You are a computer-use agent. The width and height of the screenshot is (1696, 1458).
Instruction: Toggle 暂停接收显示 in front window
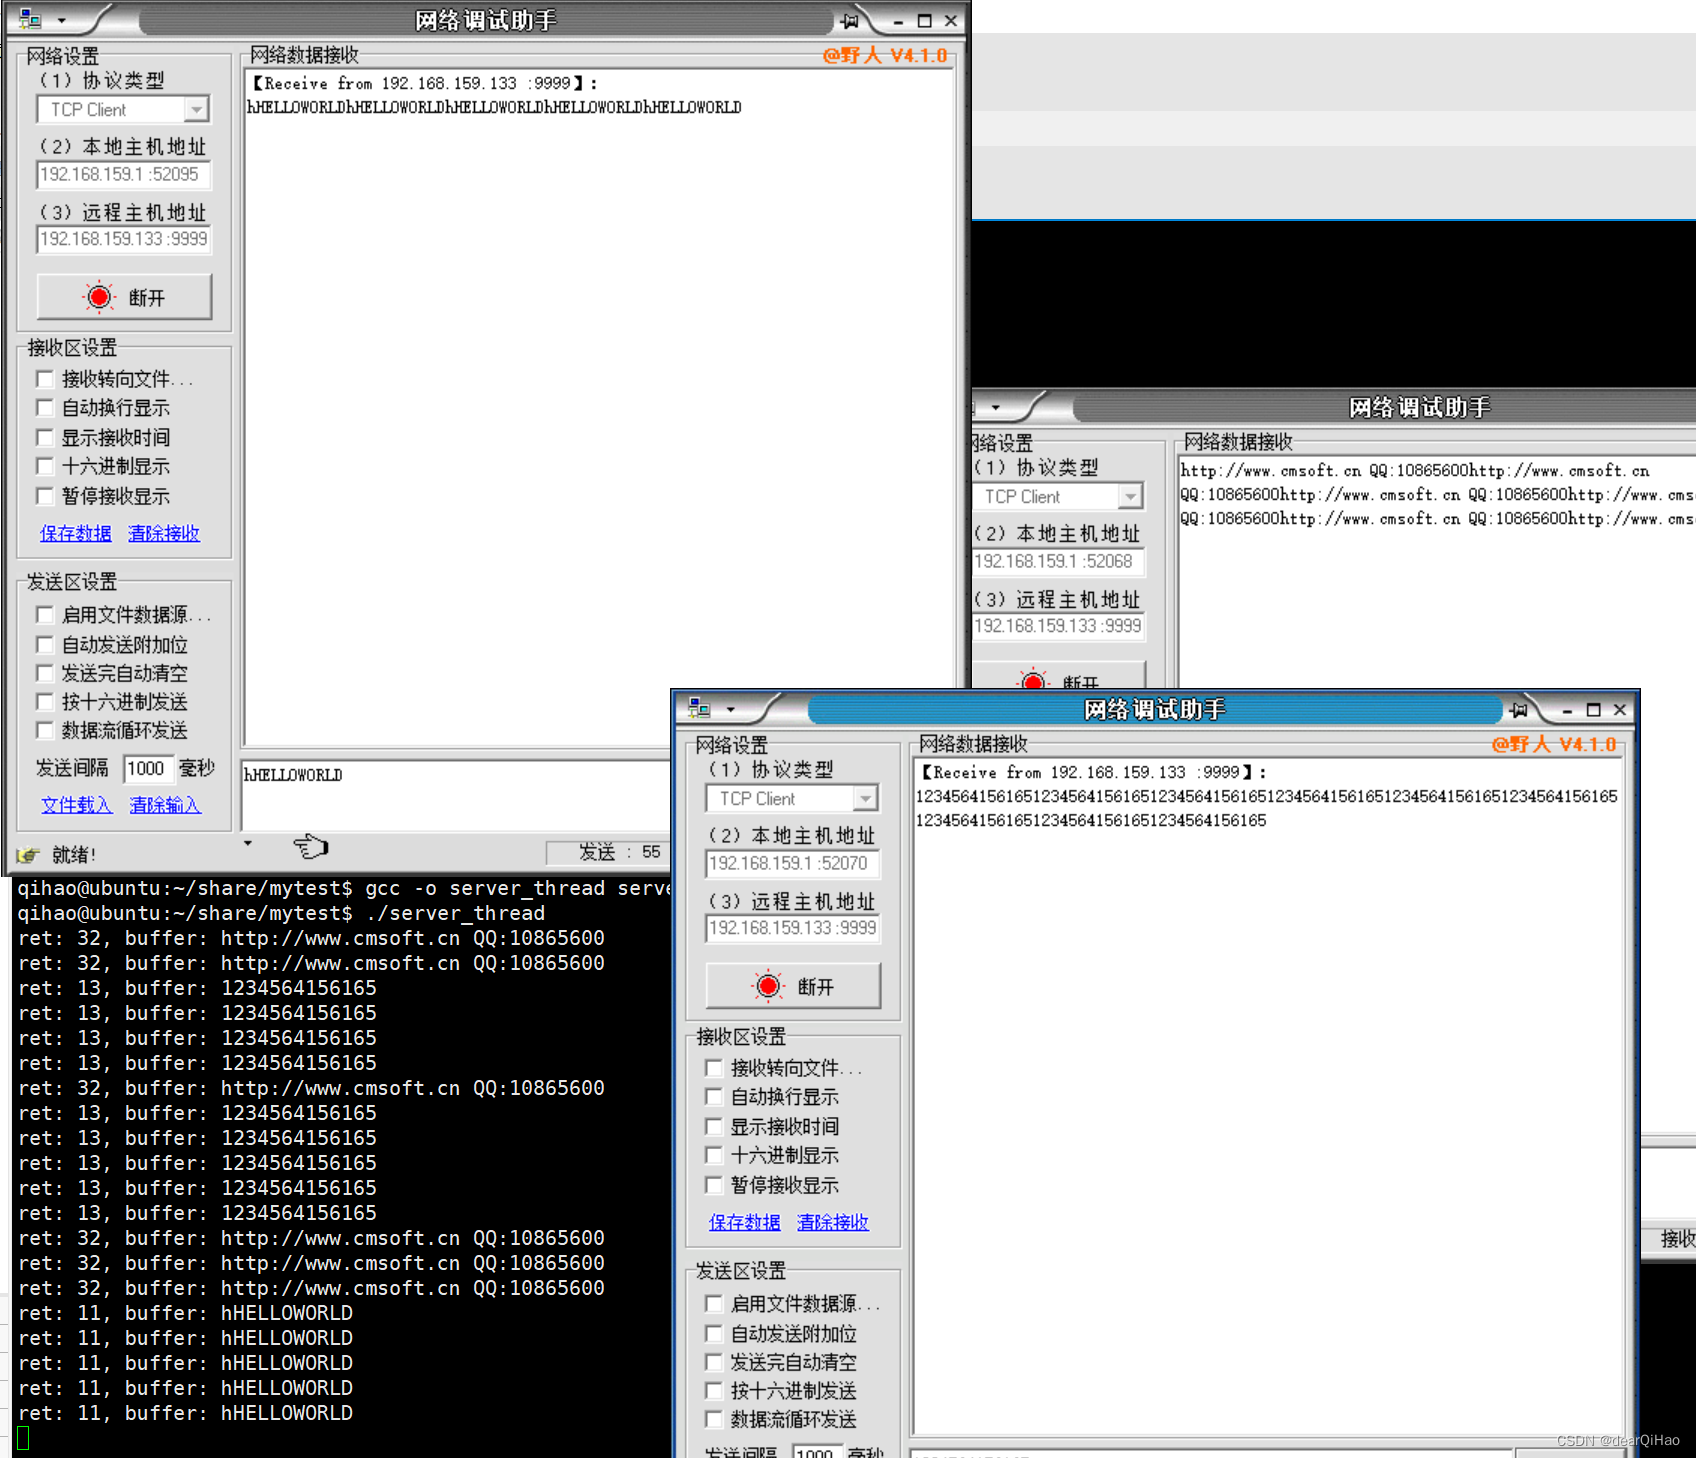pos(713,1185)
